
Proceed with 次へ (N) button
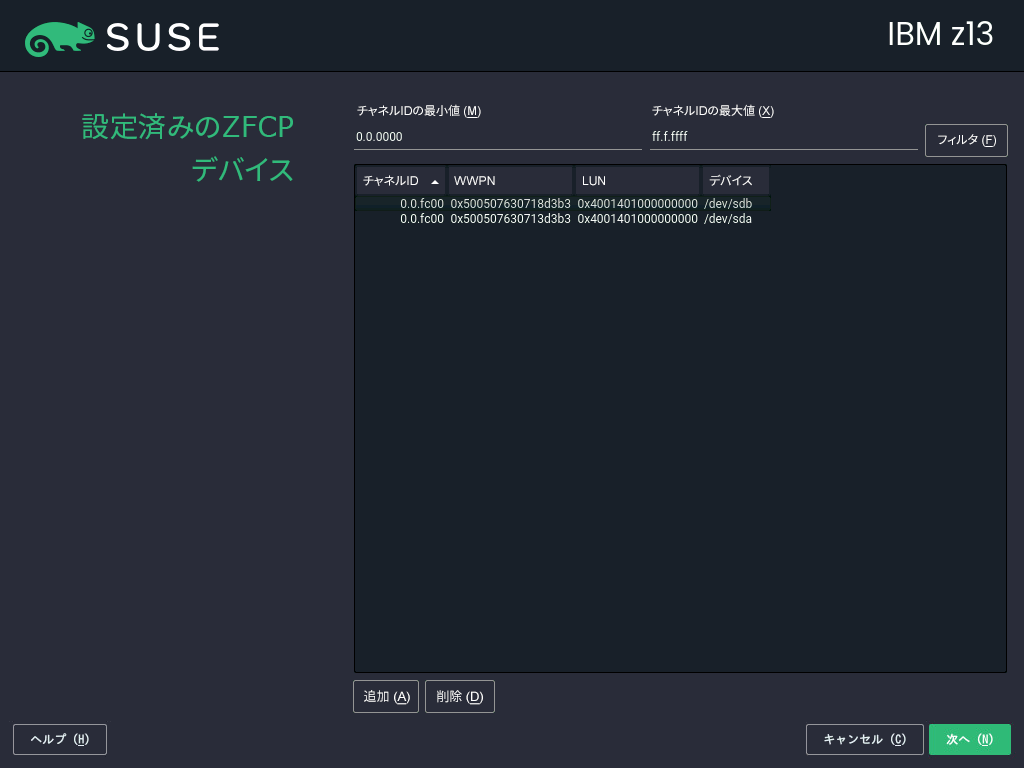tap(970, 739)
